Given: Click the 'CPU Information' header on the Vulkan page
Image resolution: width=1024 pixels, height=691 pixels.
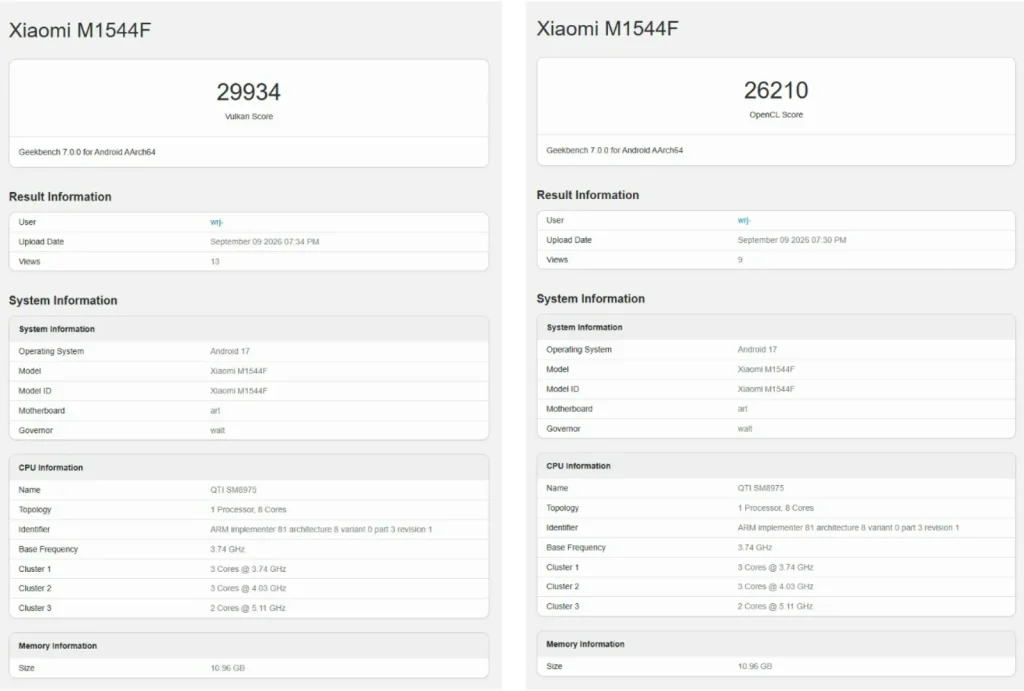Looking at the screenshot, I should pyautogui.click(x=51, y=468).
